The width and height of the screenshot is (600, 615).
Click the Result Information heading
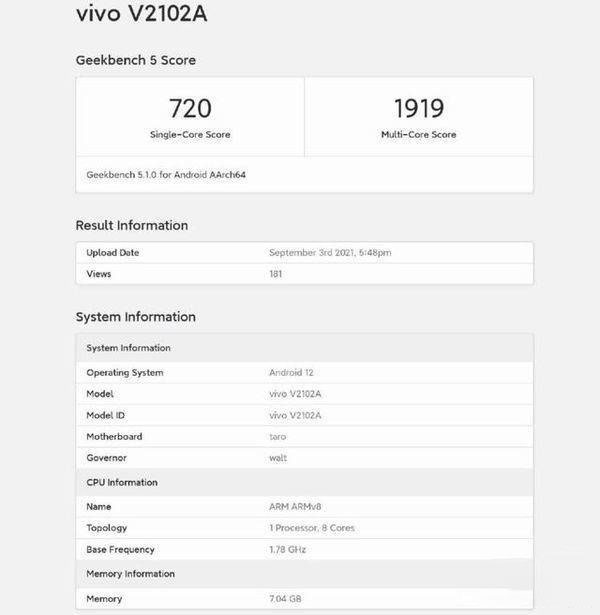point(132,225)
